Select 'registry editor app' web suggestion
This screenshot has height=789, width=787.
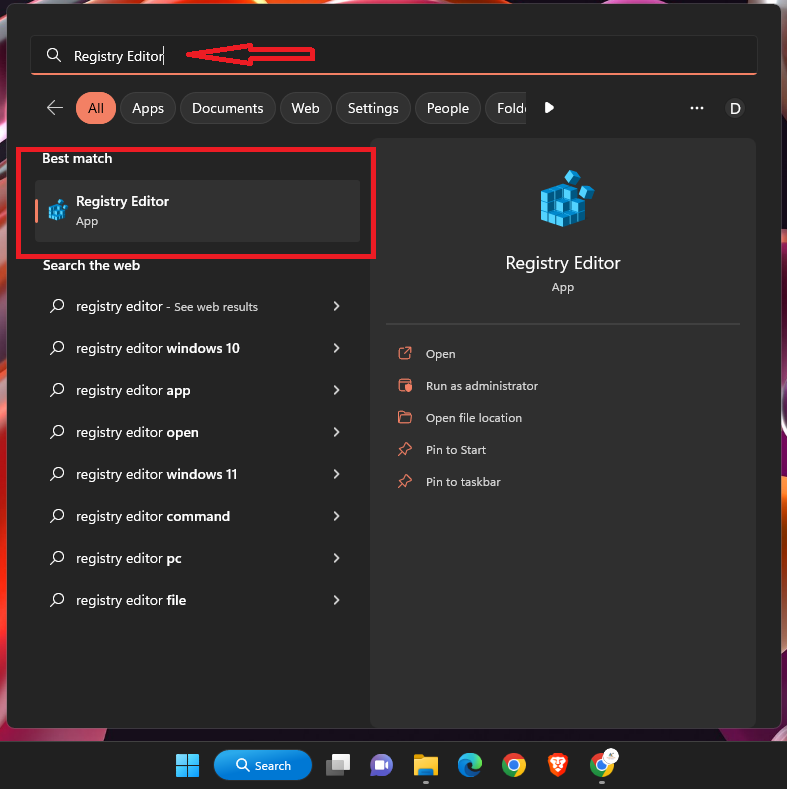(x=197, y=390)
